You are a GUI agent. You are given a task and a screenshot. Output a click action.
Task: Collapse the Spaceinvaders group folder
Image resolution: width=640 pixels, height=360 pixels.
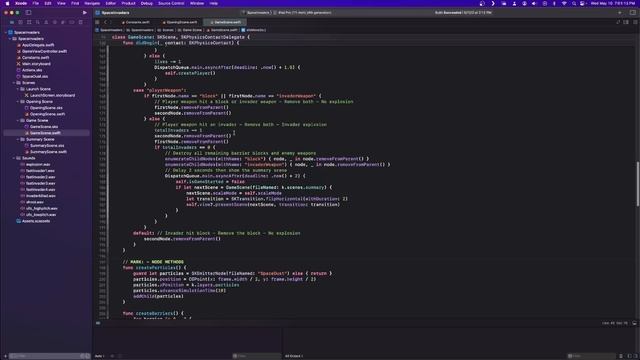[x=10, y=39]
